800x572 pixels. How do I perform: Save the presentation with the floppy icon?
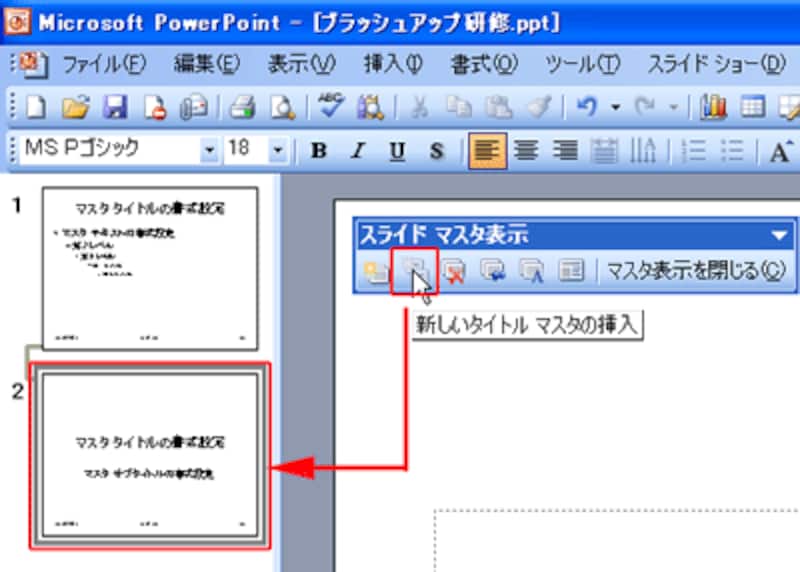[x=115, y=107]
